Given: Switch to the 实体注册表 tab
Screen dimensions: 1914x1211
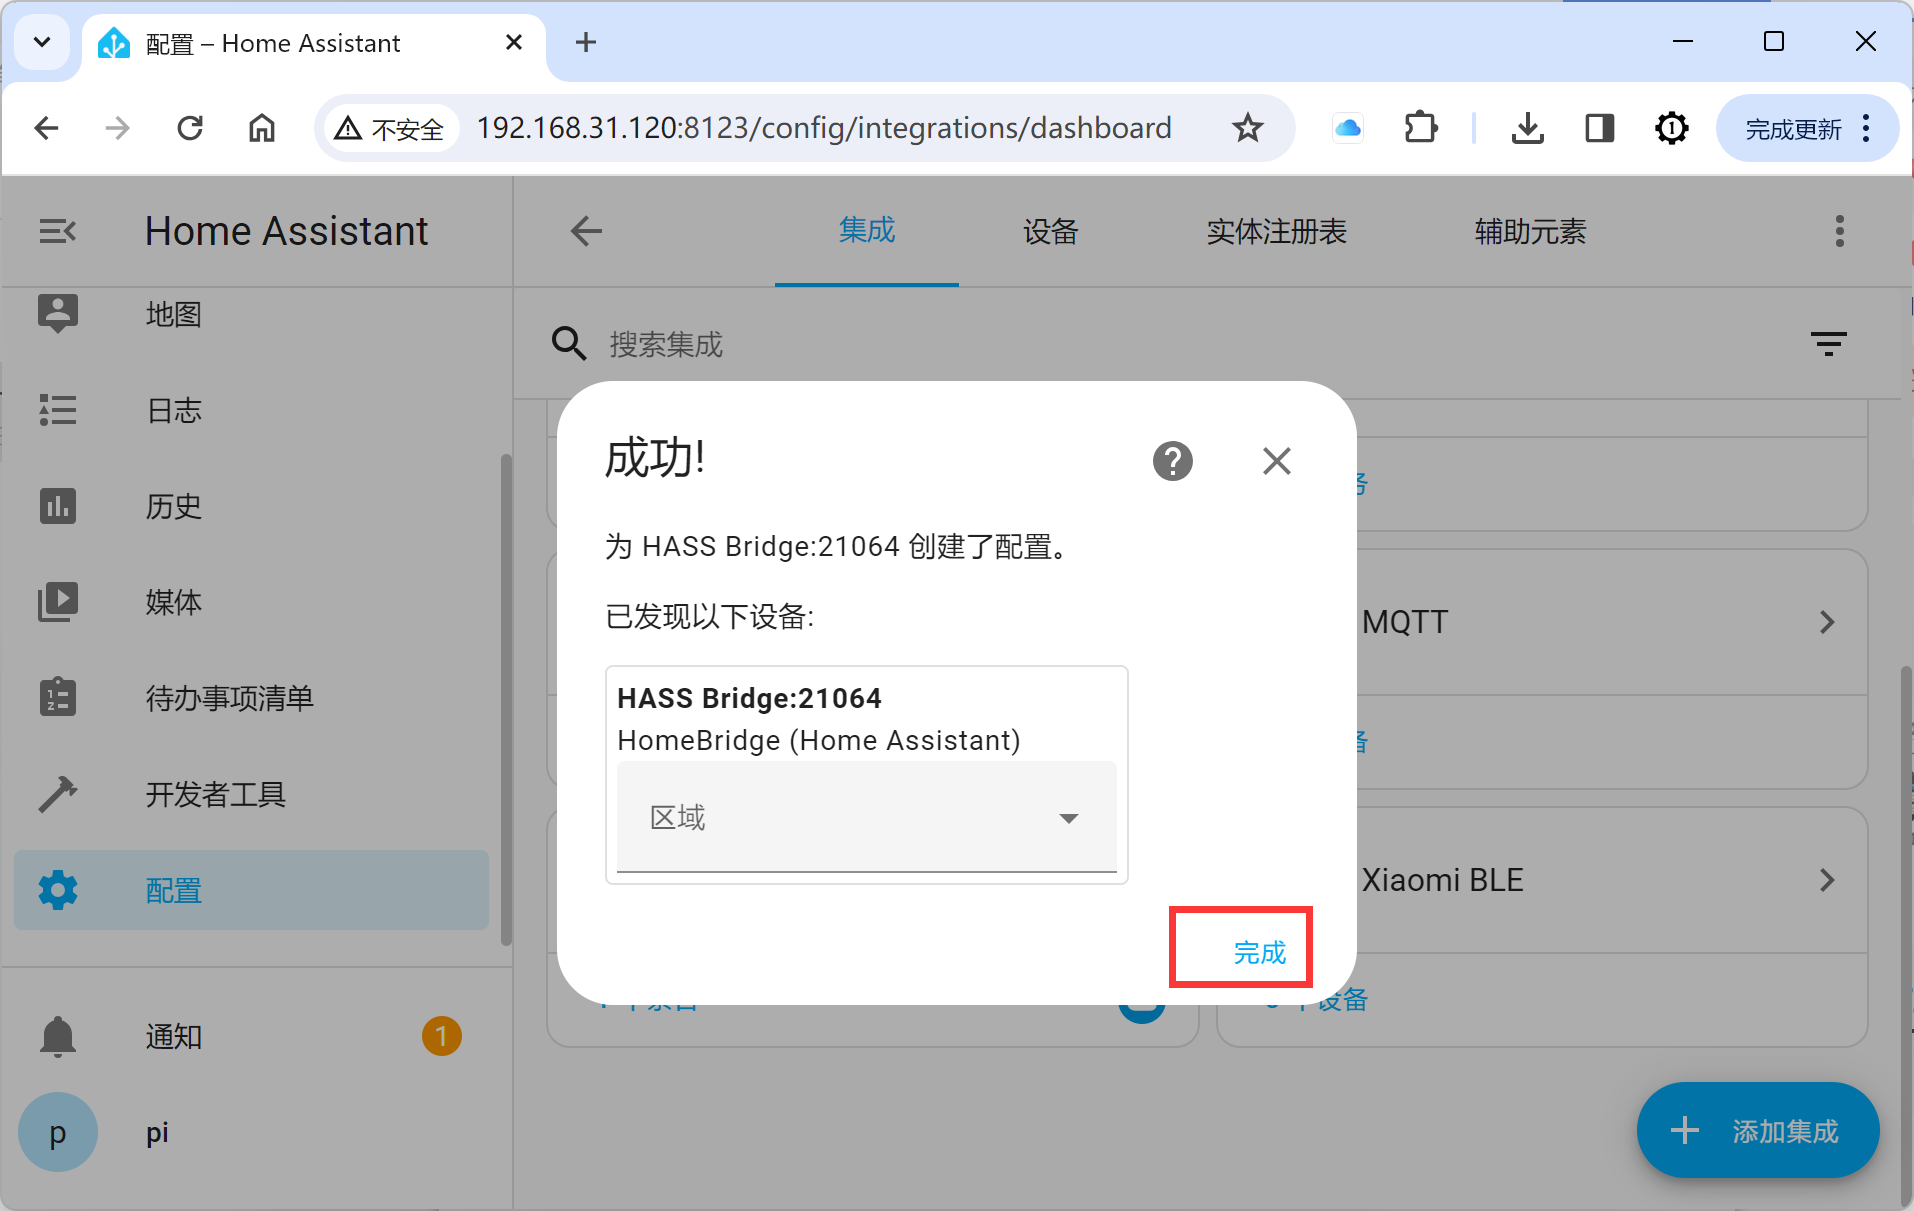Looking at the screenshot, I should pos(1276,231).
